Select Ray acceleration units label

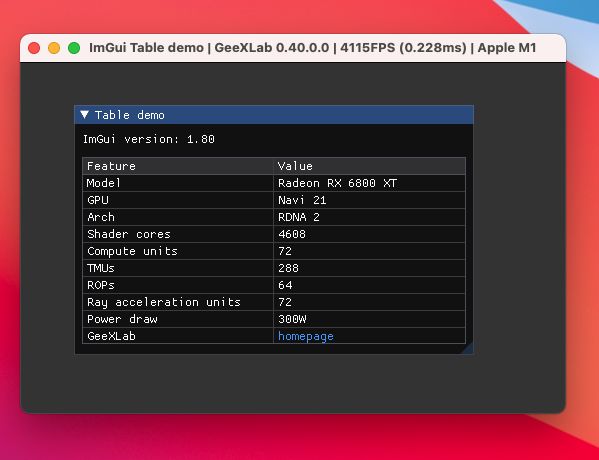(x=164, y=302)
